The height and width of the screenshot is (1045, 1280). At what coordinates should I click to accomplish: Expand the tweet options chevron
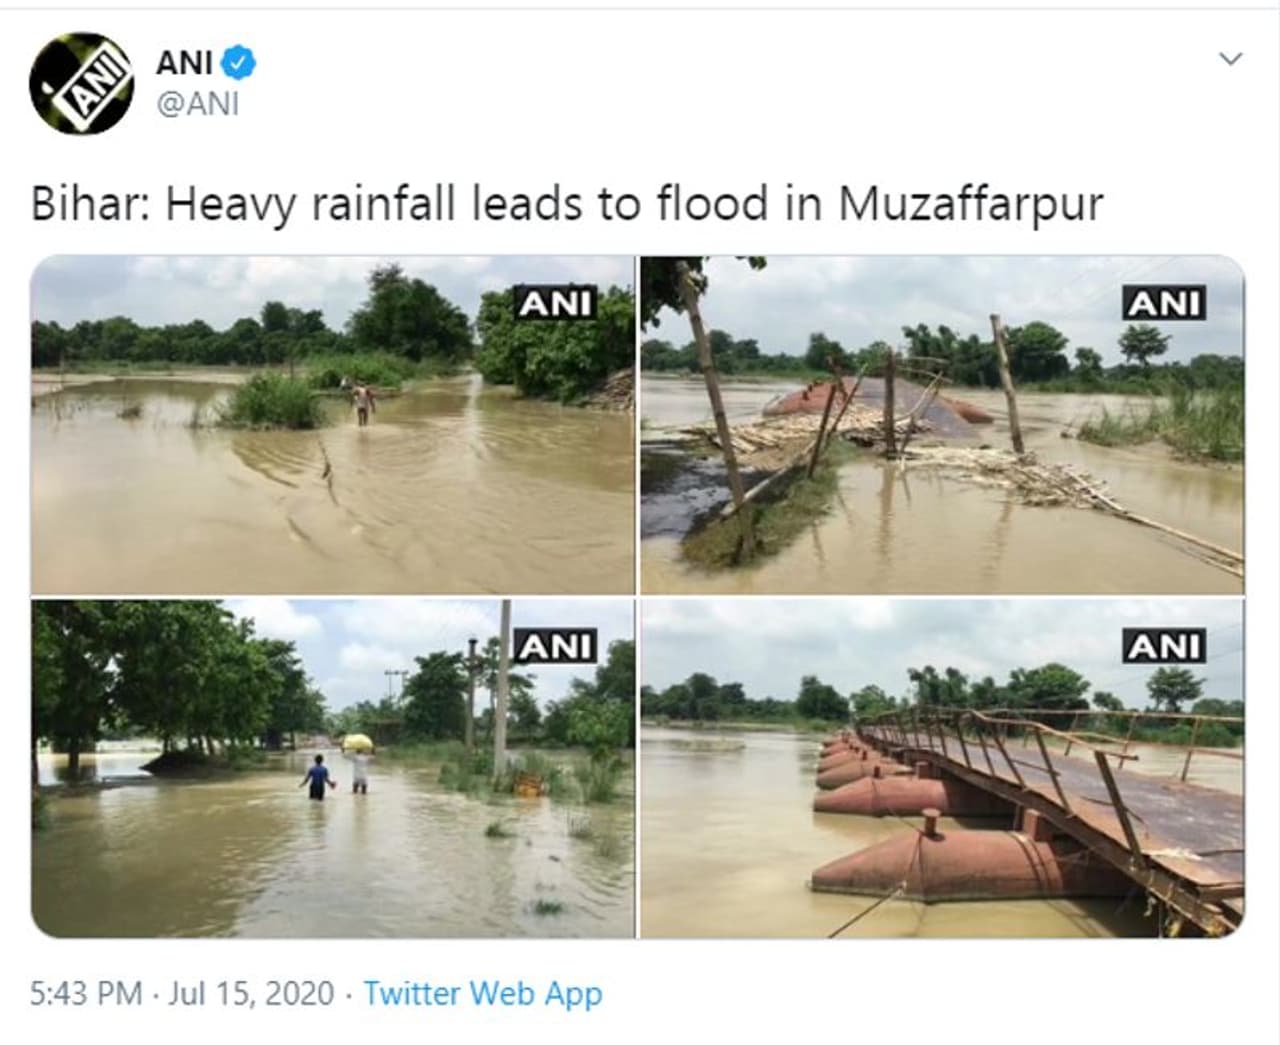(x=1230, y=59)
